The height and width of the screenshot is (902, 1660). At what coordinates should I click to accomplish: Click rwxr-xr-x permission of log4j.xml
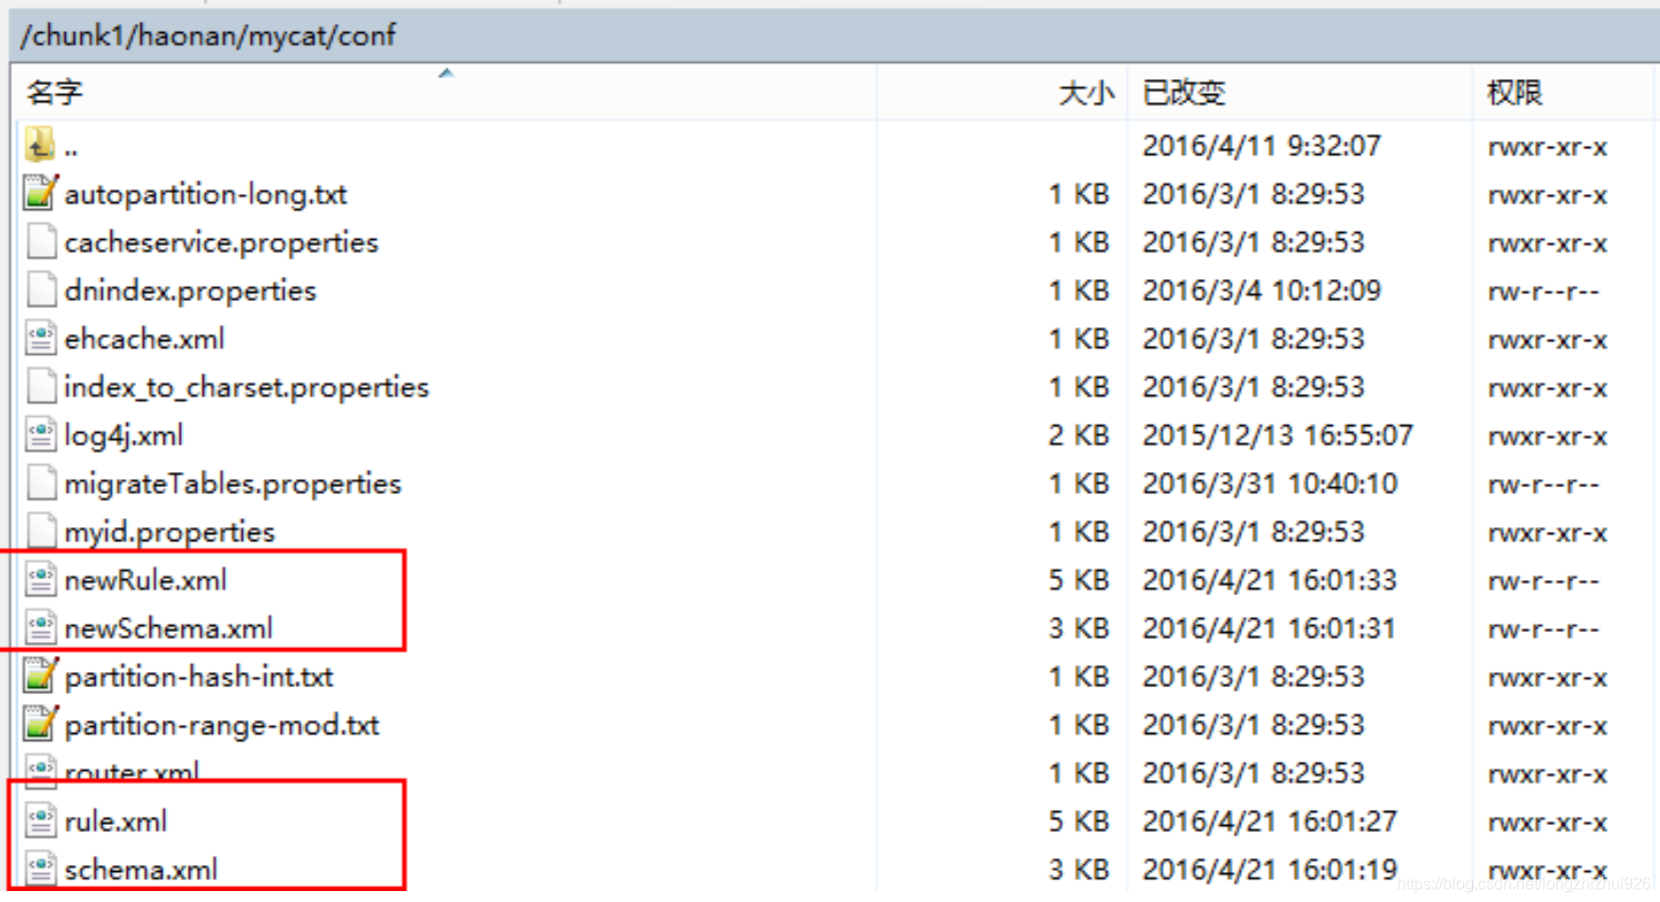pos(1548,436)
